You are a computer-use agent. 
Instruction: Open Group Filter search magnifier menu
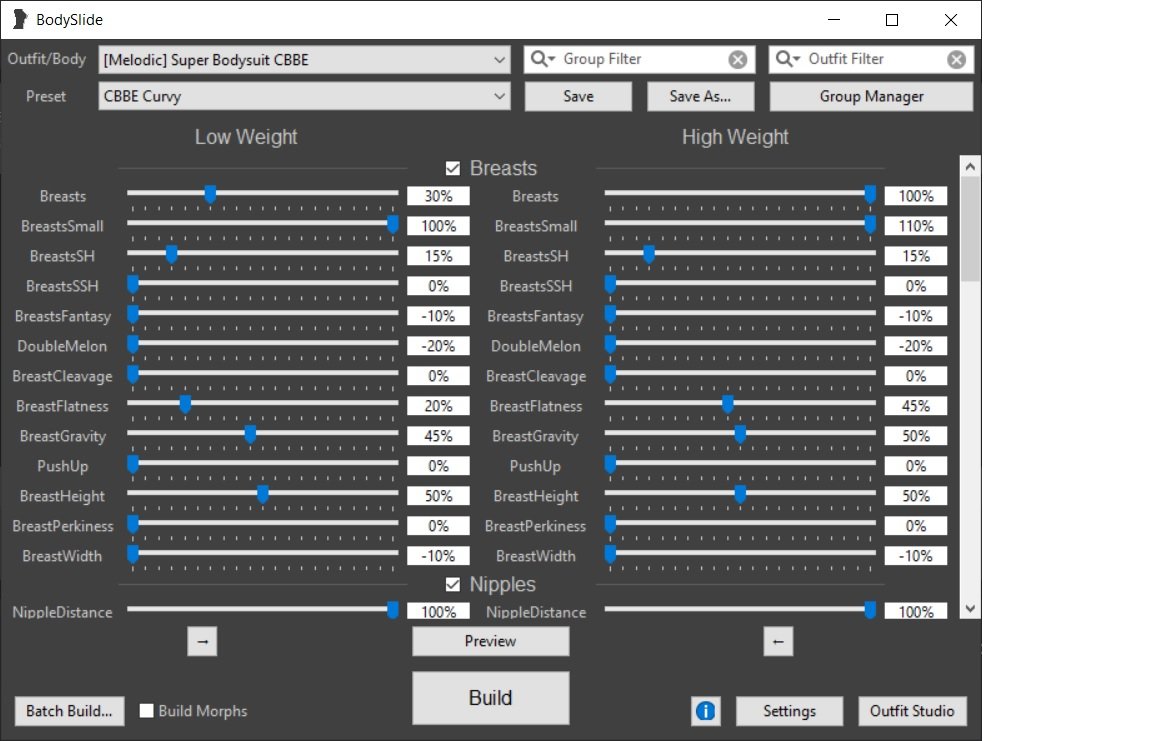[x=543, y=60]
